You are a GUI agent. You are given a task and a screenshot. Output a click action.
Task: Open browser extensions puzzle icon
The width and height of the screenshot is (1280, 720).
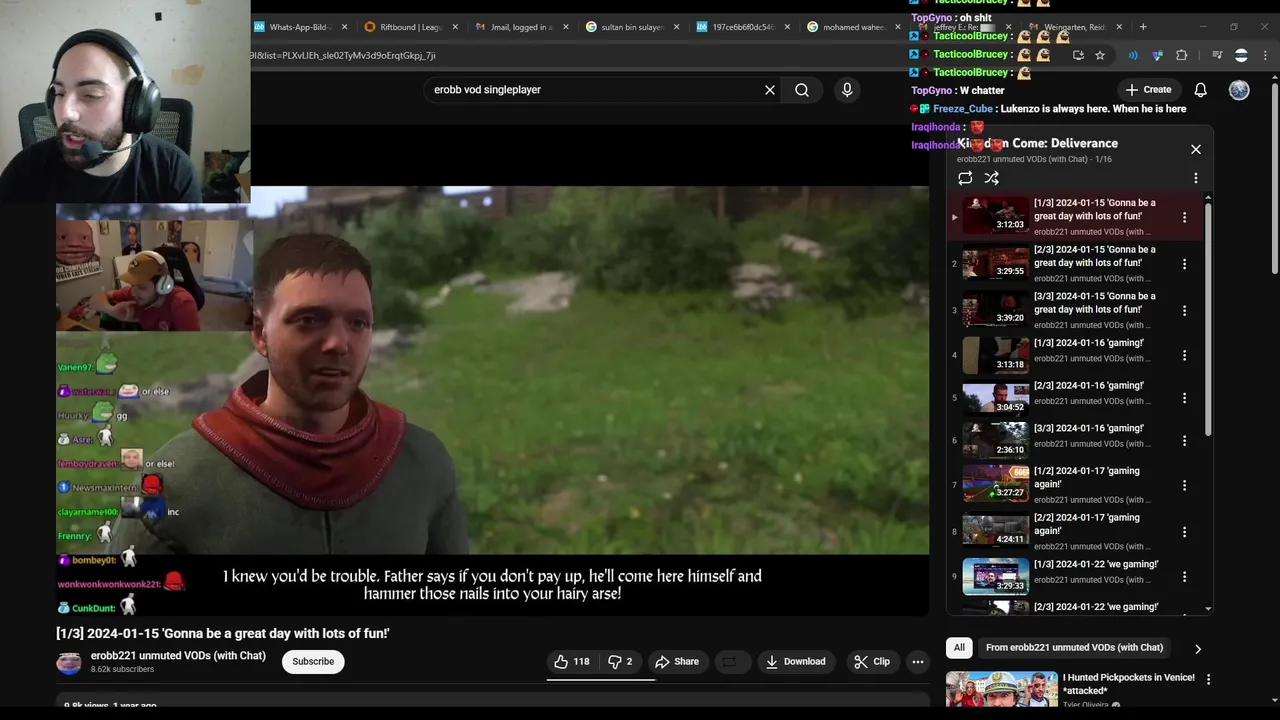pos(1181,55)
